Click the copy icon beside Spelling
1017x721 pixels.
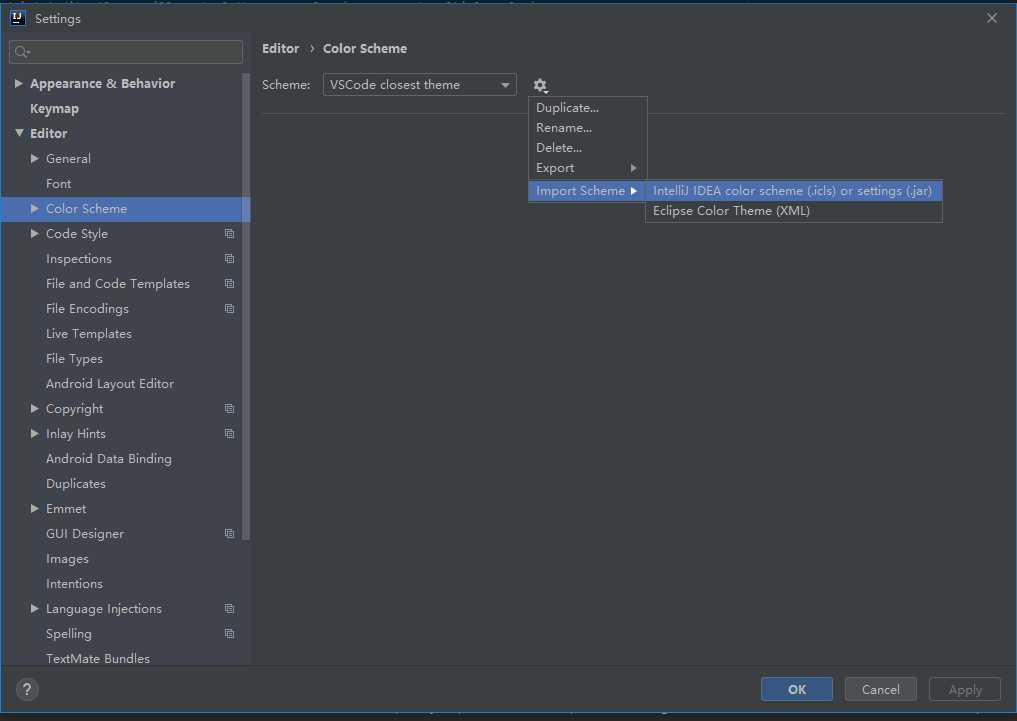(229, 634)
